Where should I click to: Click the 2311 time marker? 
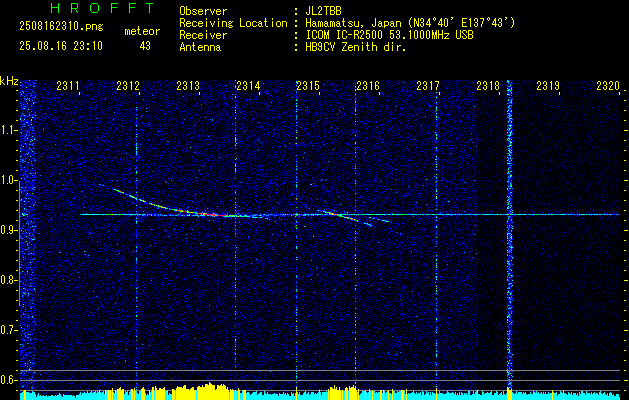pos(68,85)
